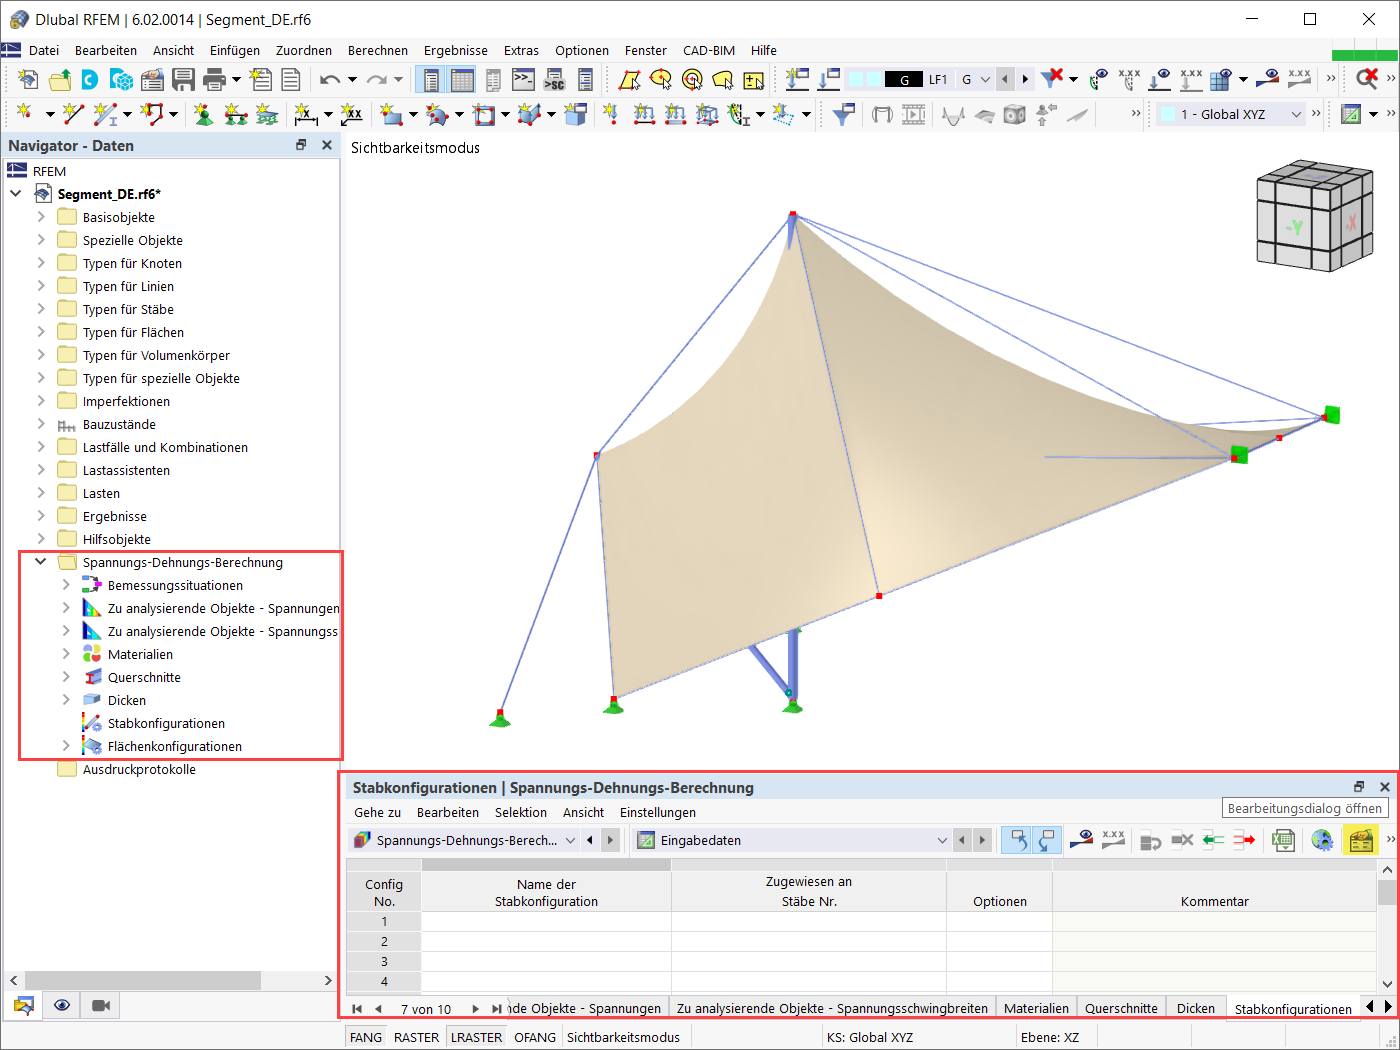Select next load case arrow in toolbar
The width and height of the screenshot is (1400, 1050).
click(1025, 79)
